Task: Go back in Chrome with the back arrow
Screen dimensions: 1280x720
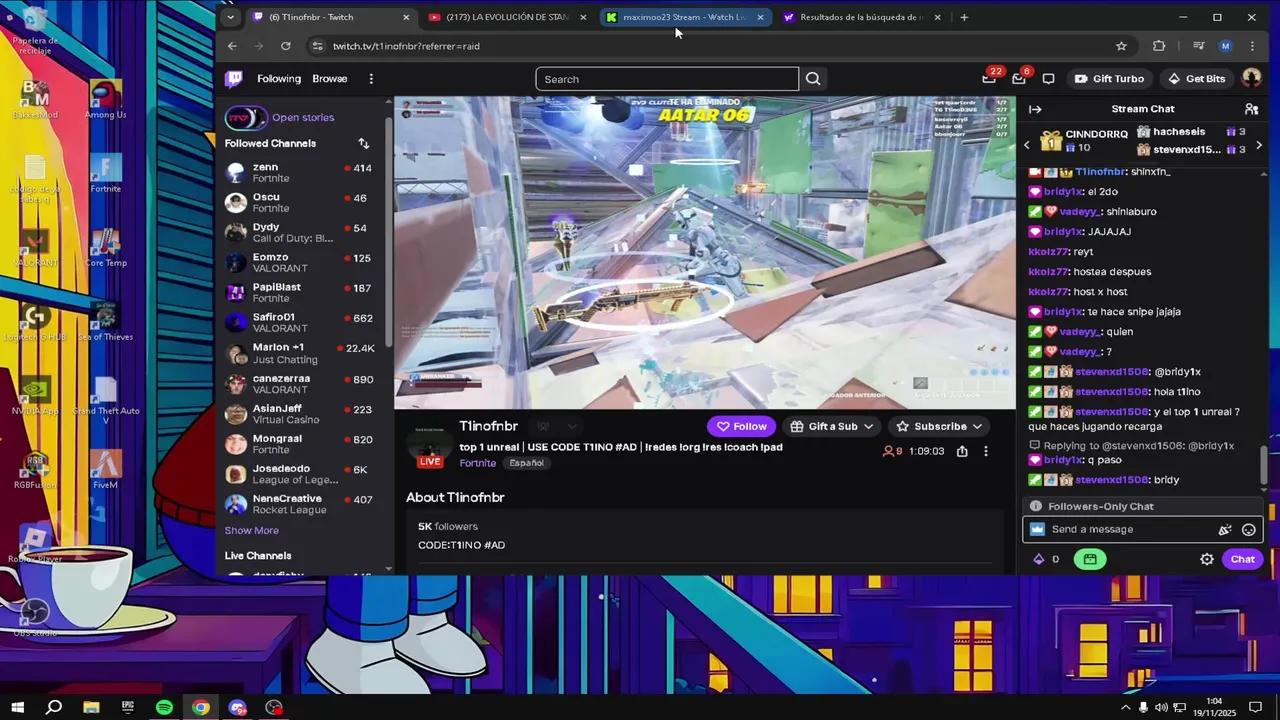Action: click(232, 46)
